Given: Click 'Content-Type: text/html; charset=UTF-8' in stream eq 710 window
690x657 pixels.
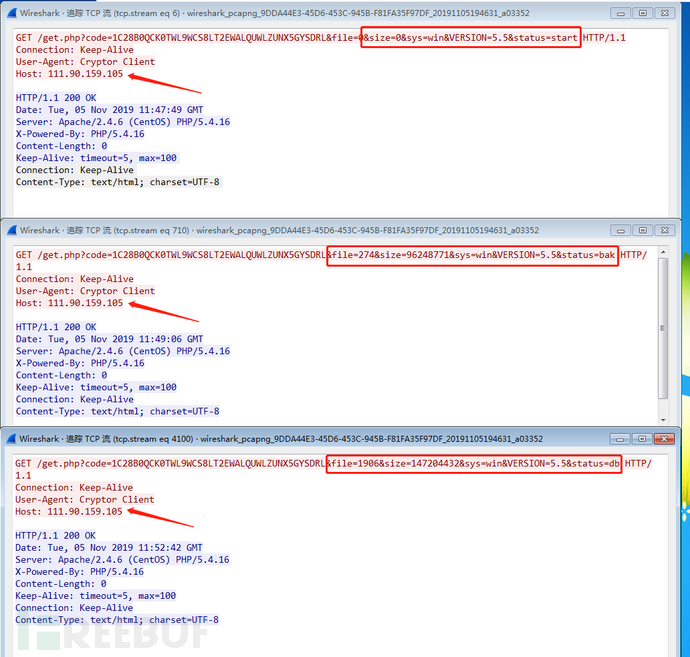Looking at the screenshot, I should 117,411.
